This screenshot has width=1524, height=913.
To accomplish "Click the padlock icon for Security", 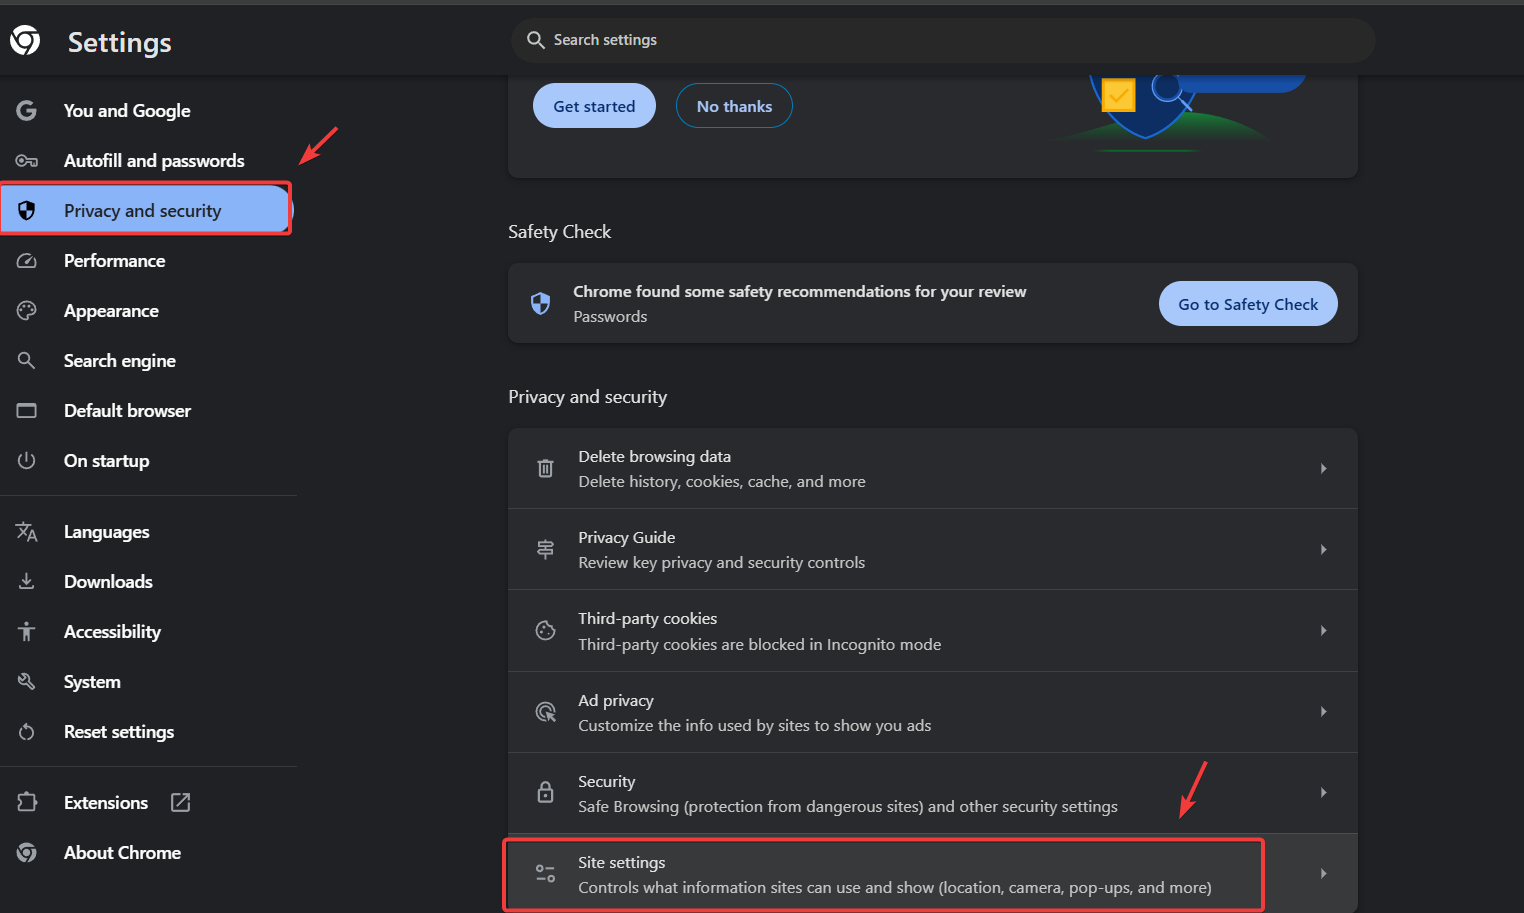I will point(545,792).
